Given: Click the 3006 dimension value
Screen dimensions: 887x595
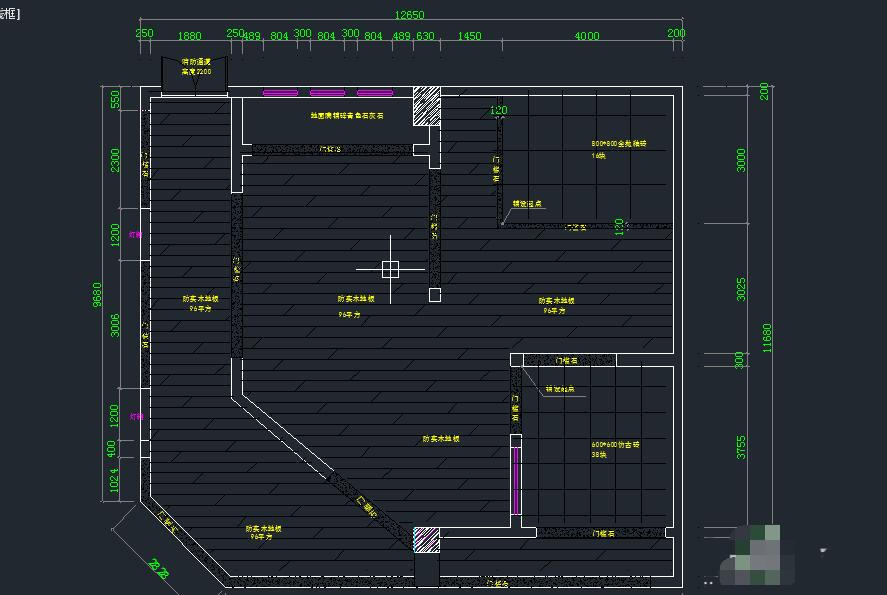Looking at the screenshot, I should pos(115,325).
